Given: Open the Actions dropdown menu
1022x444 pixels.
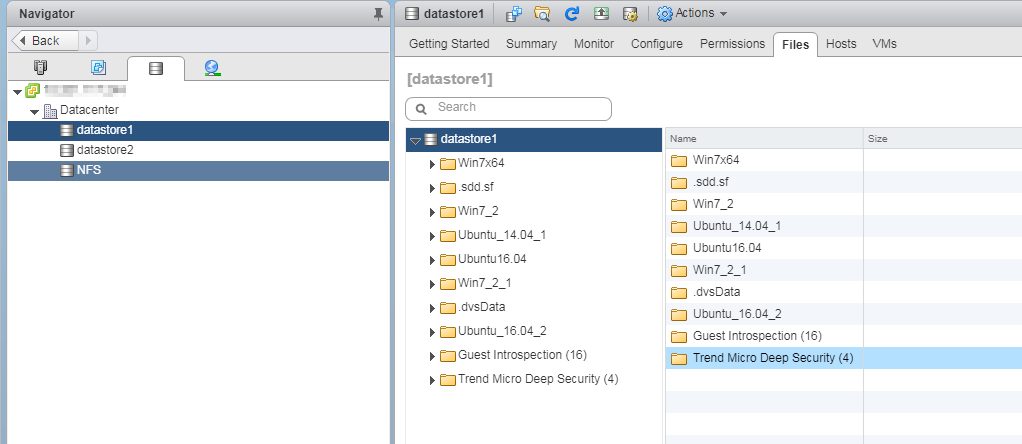Looking at the screenshot, I should point(692,14).
